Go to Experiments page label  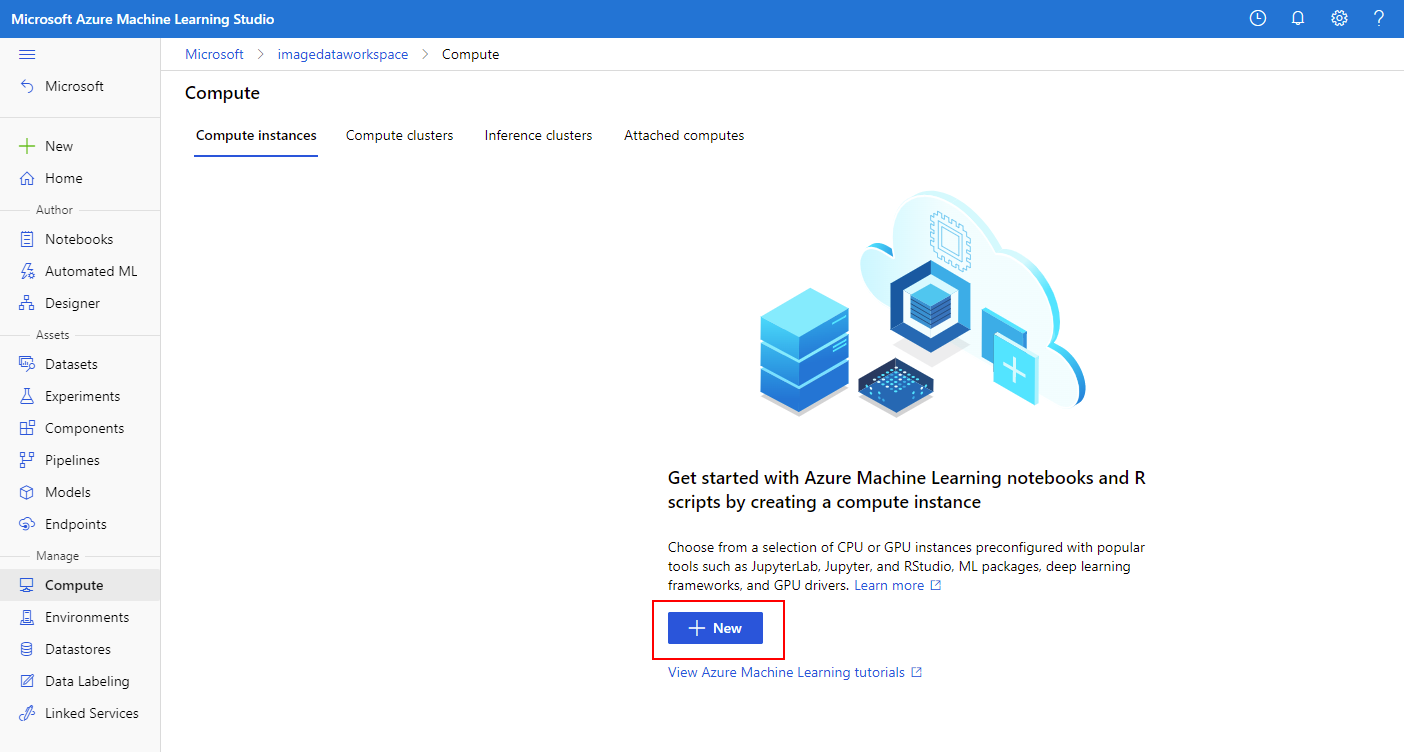(82, 396)
